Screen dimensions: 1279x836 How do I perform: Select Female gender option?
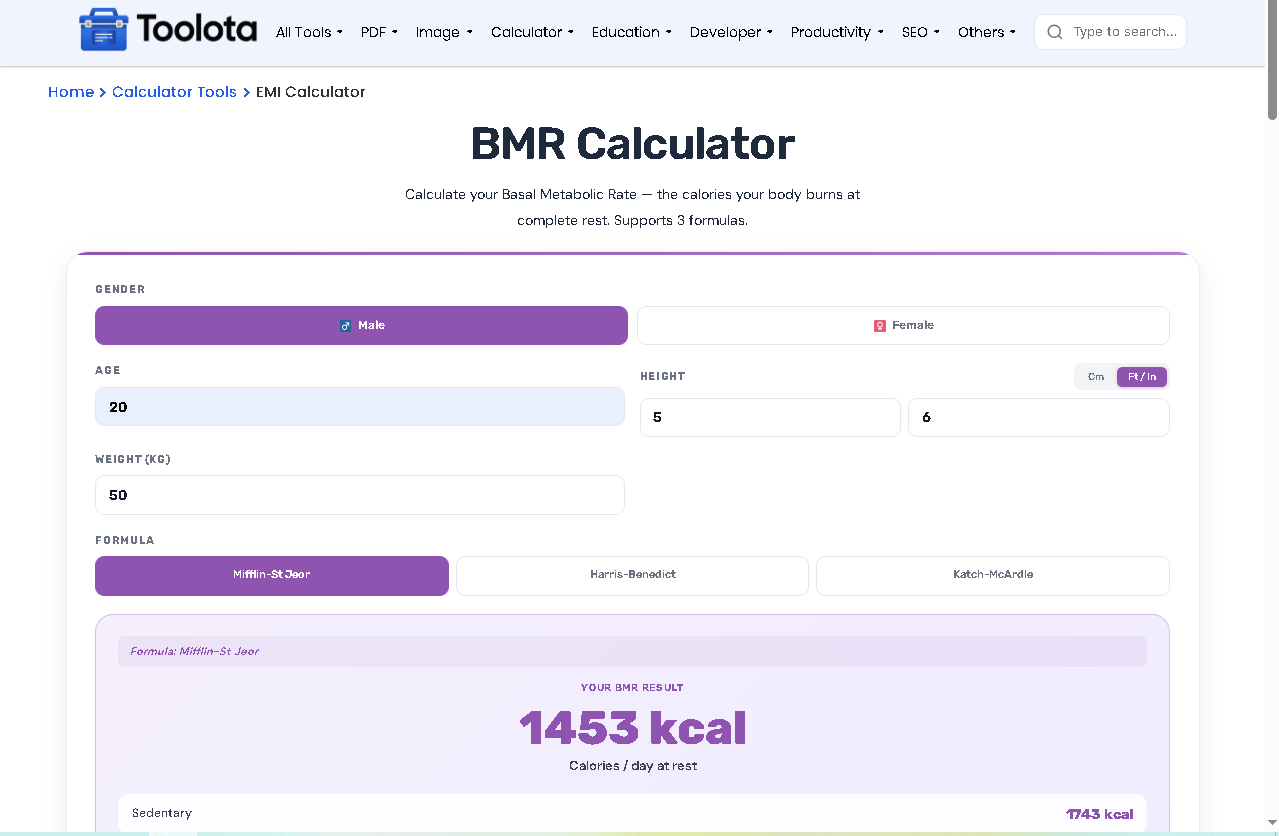[903, 325]
